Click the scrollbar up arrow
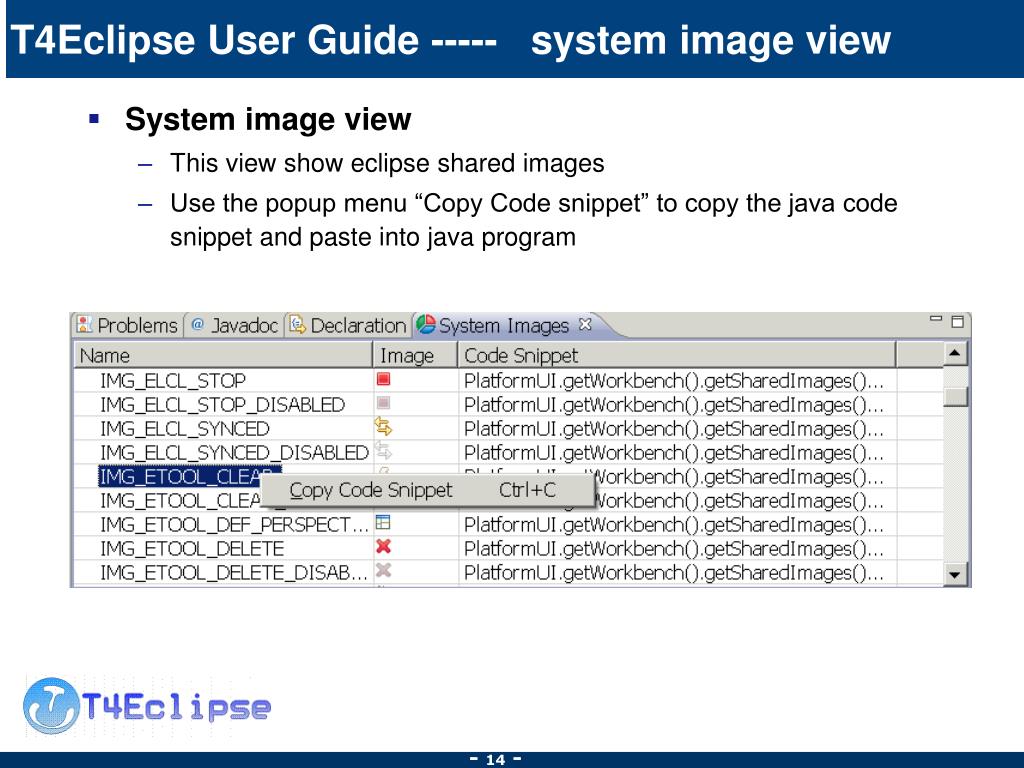This screenshot has height=768, width=1024. pyautogui.click(x=955, y=354)
